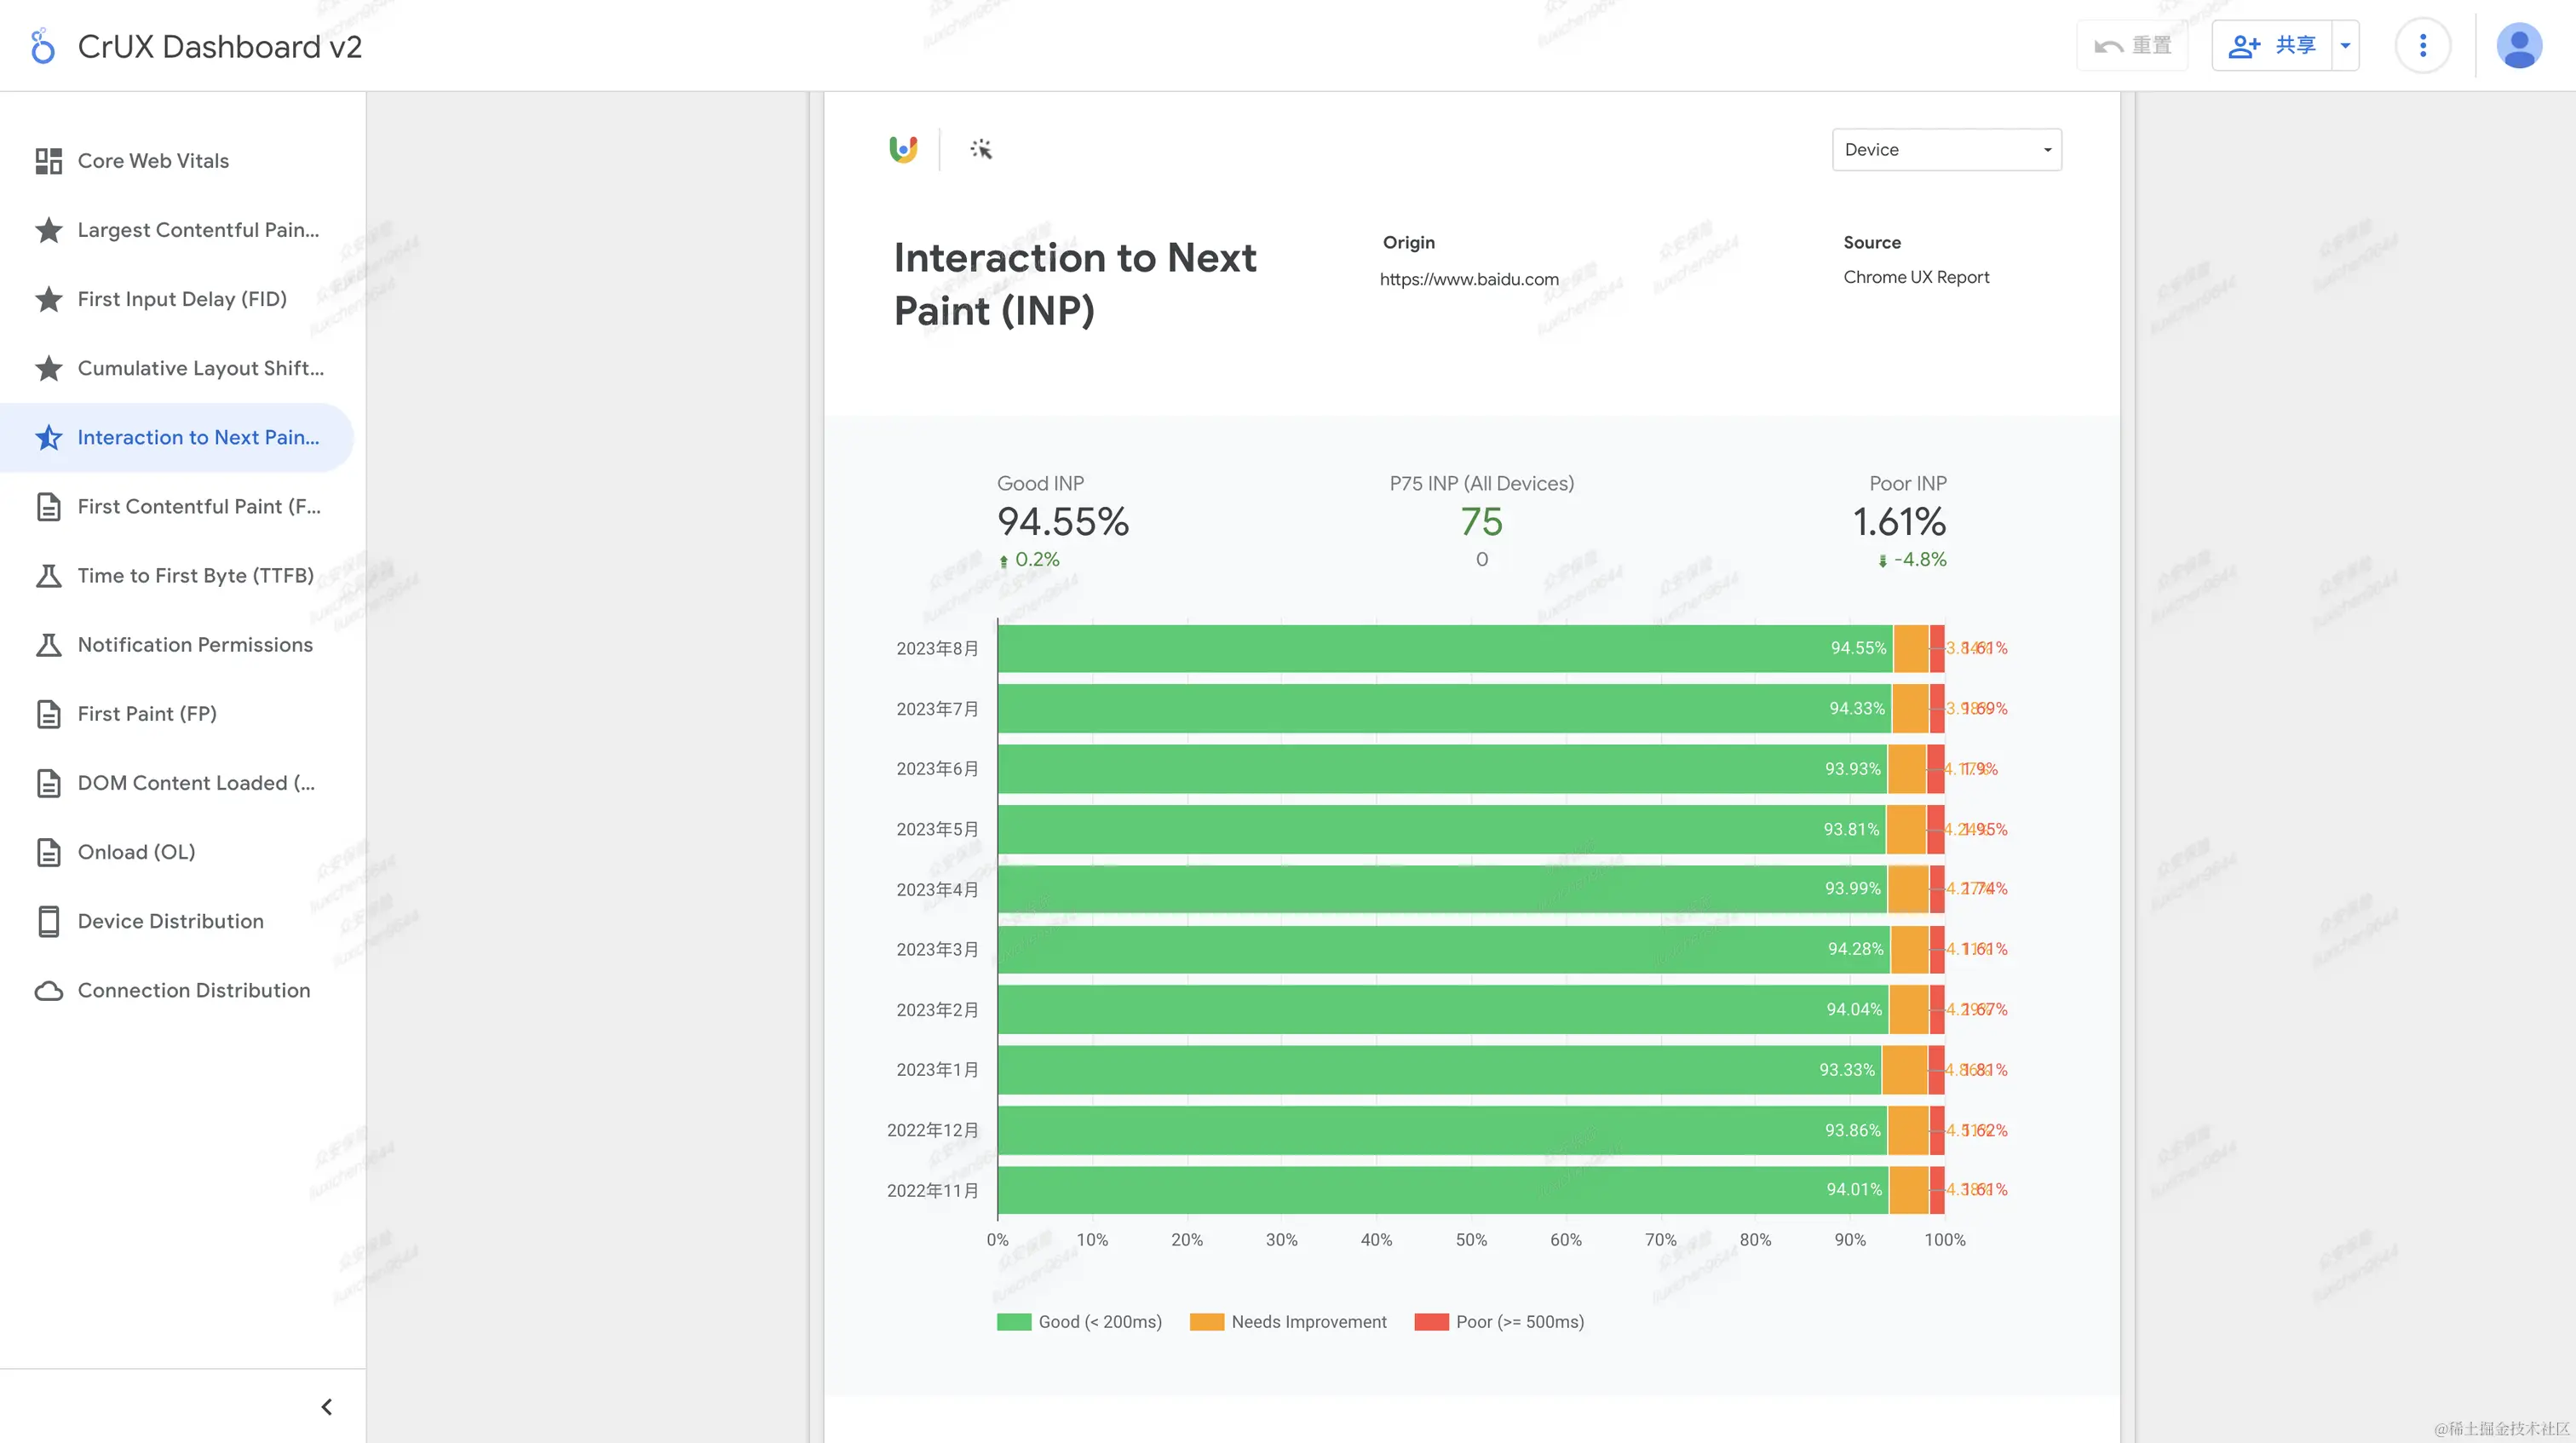
Task: Open the user account avatar
Action: point(2518,46)
